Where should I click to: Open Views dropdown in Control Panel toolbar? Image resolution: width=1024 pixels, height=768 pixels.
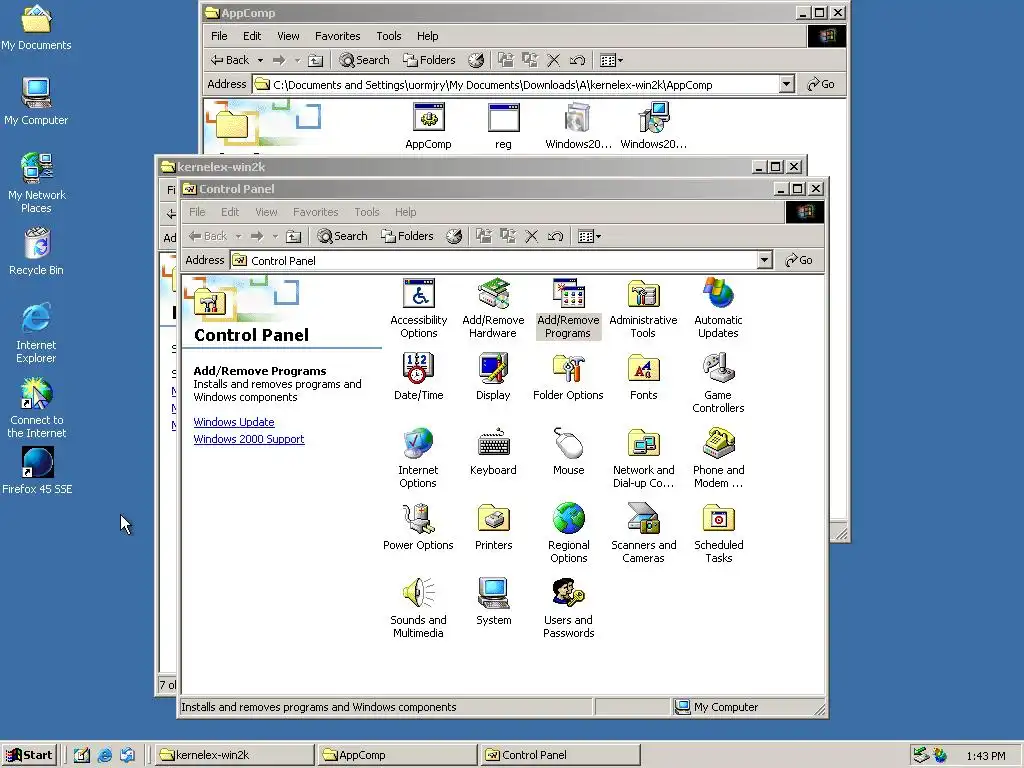(x=590, y=236)
